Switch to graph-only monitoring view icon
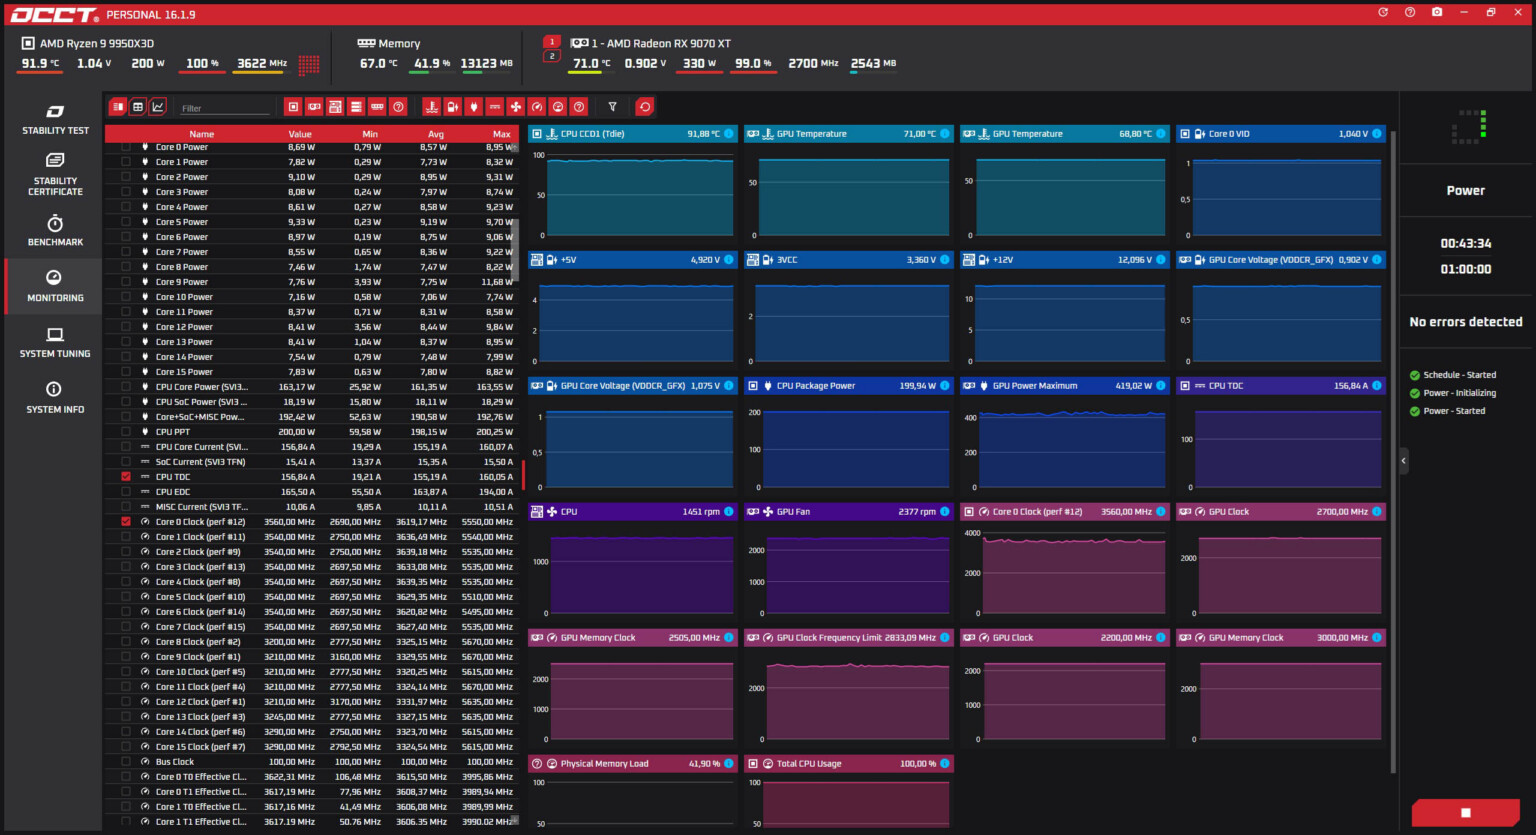 158,107
